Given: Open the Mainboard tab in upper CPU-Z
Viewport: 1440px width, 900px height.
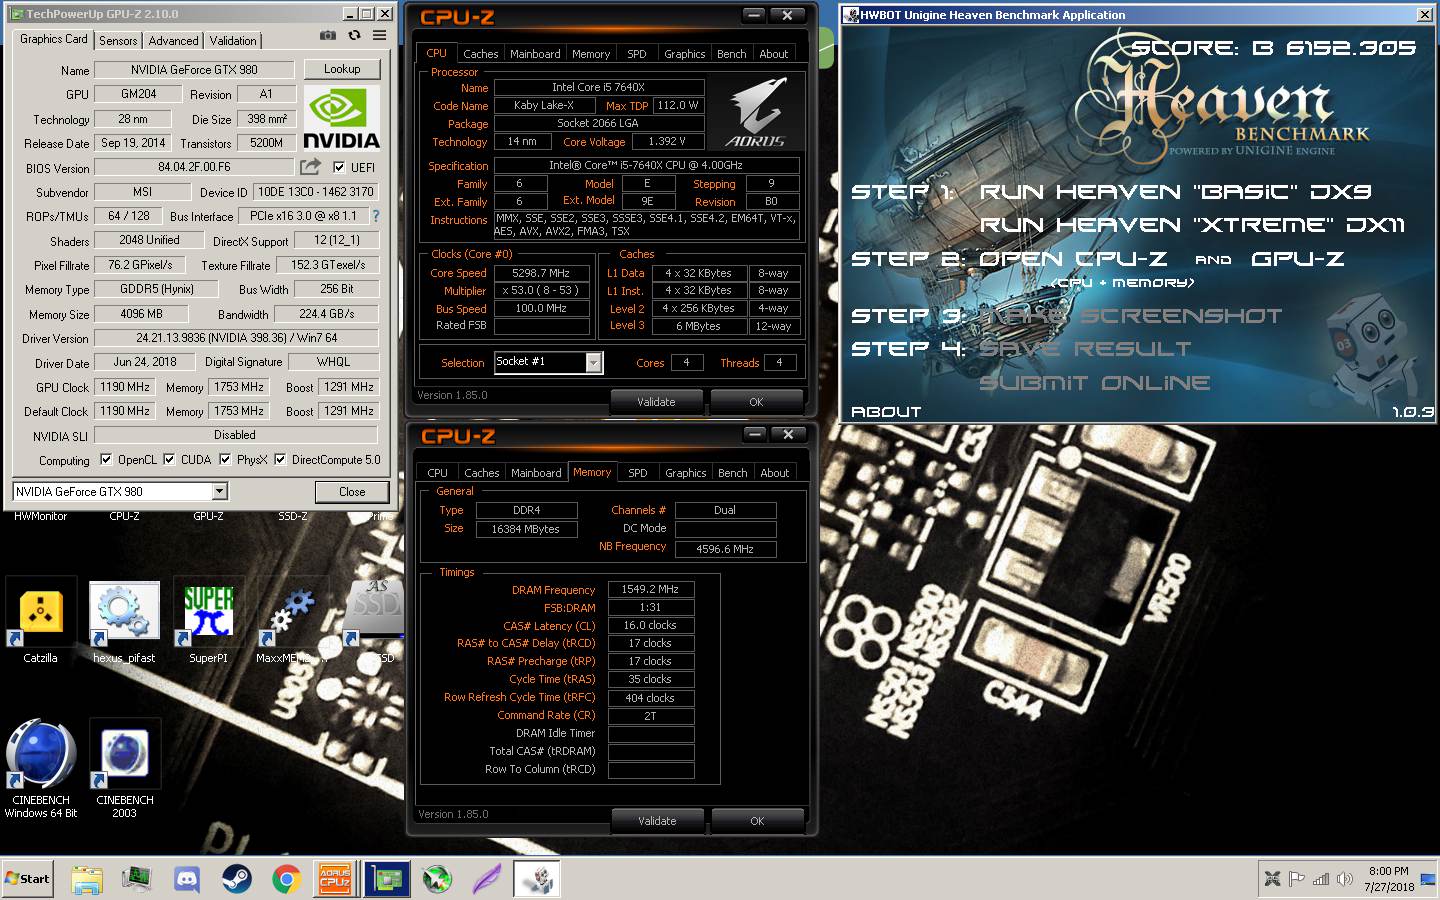Looking at the screenshot, I should [x=535, y=54].
